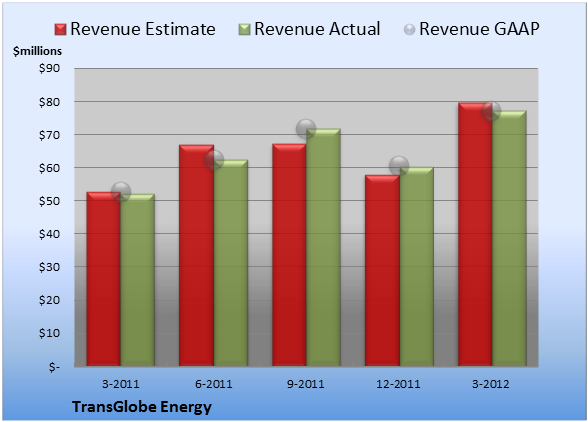The height and width of the screenshot is (422, 588).
Task: Click the '9-2011' quarter label
Action: click(x=306, y=384)
